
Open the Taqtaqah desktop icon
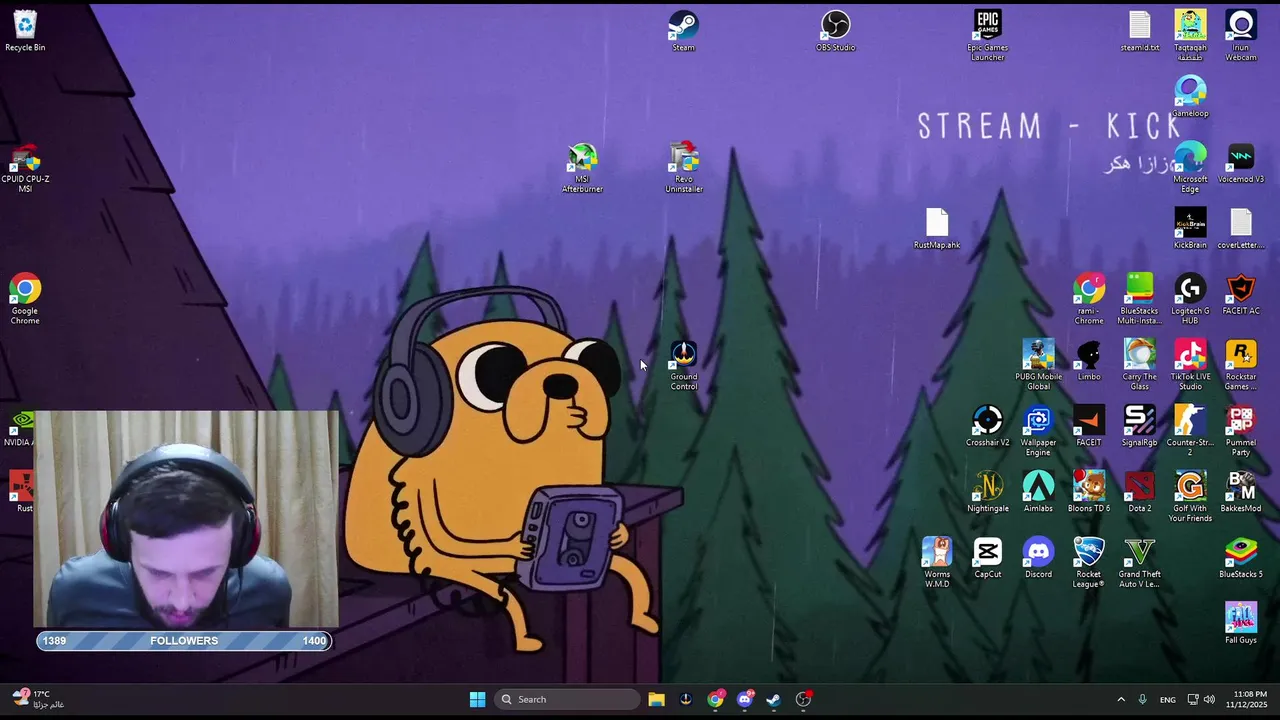pyautogui.click(x=1190, y=35)
